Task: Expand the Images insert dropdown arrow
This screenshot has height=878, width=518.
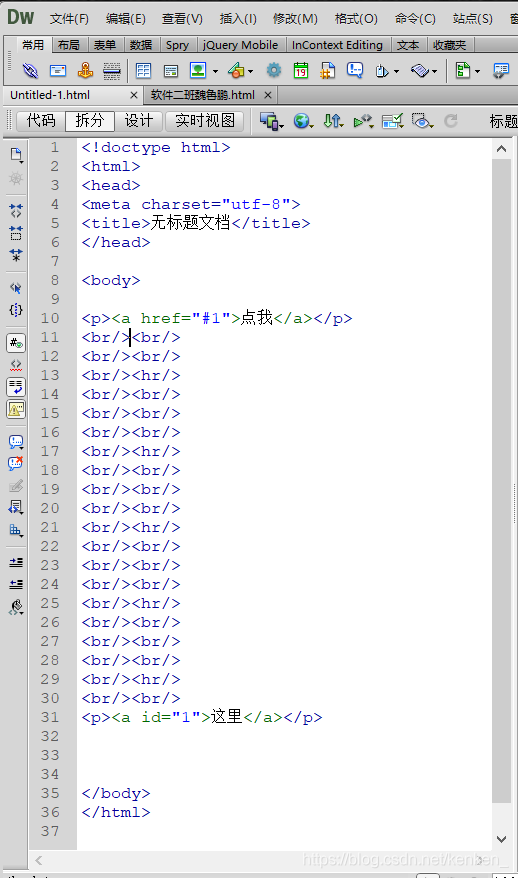Action: (x=216, y=71)
